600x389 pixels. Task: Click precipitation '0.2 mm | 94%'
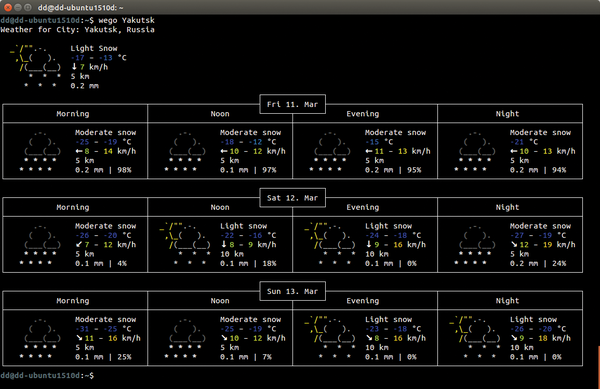538,170
